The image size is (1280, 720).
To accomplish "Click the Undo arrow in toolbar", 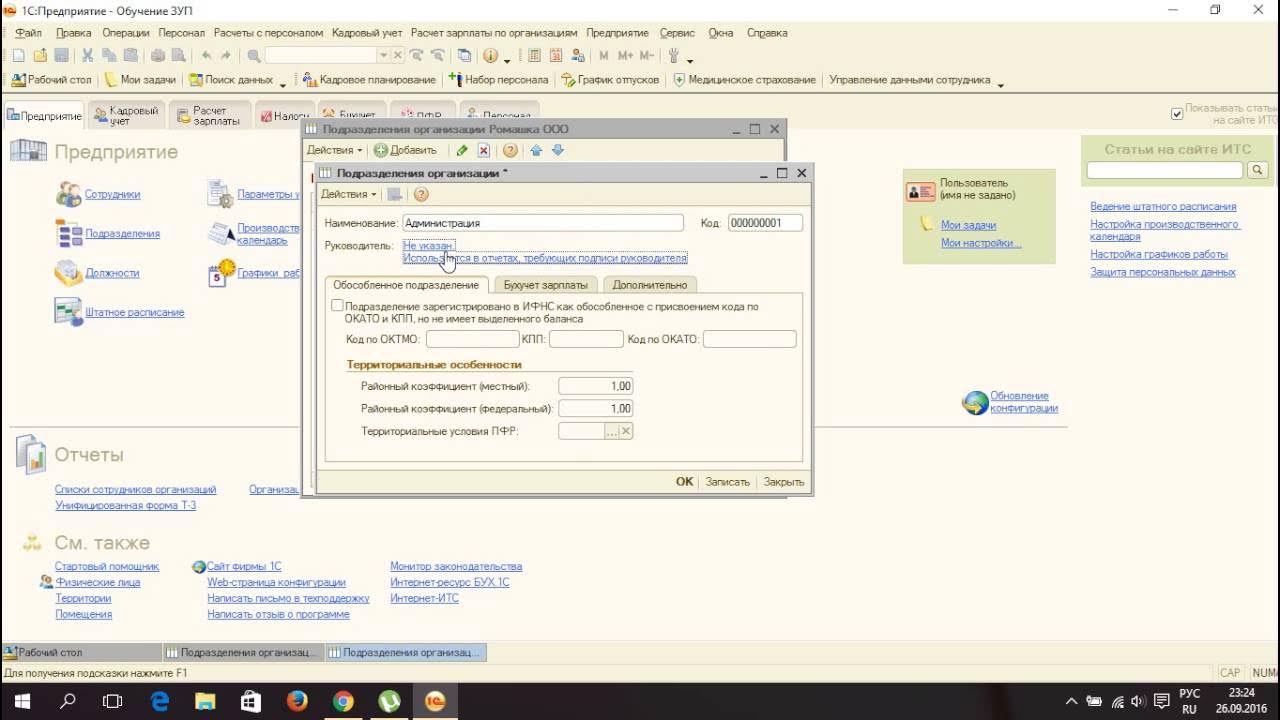I will 206,56.
